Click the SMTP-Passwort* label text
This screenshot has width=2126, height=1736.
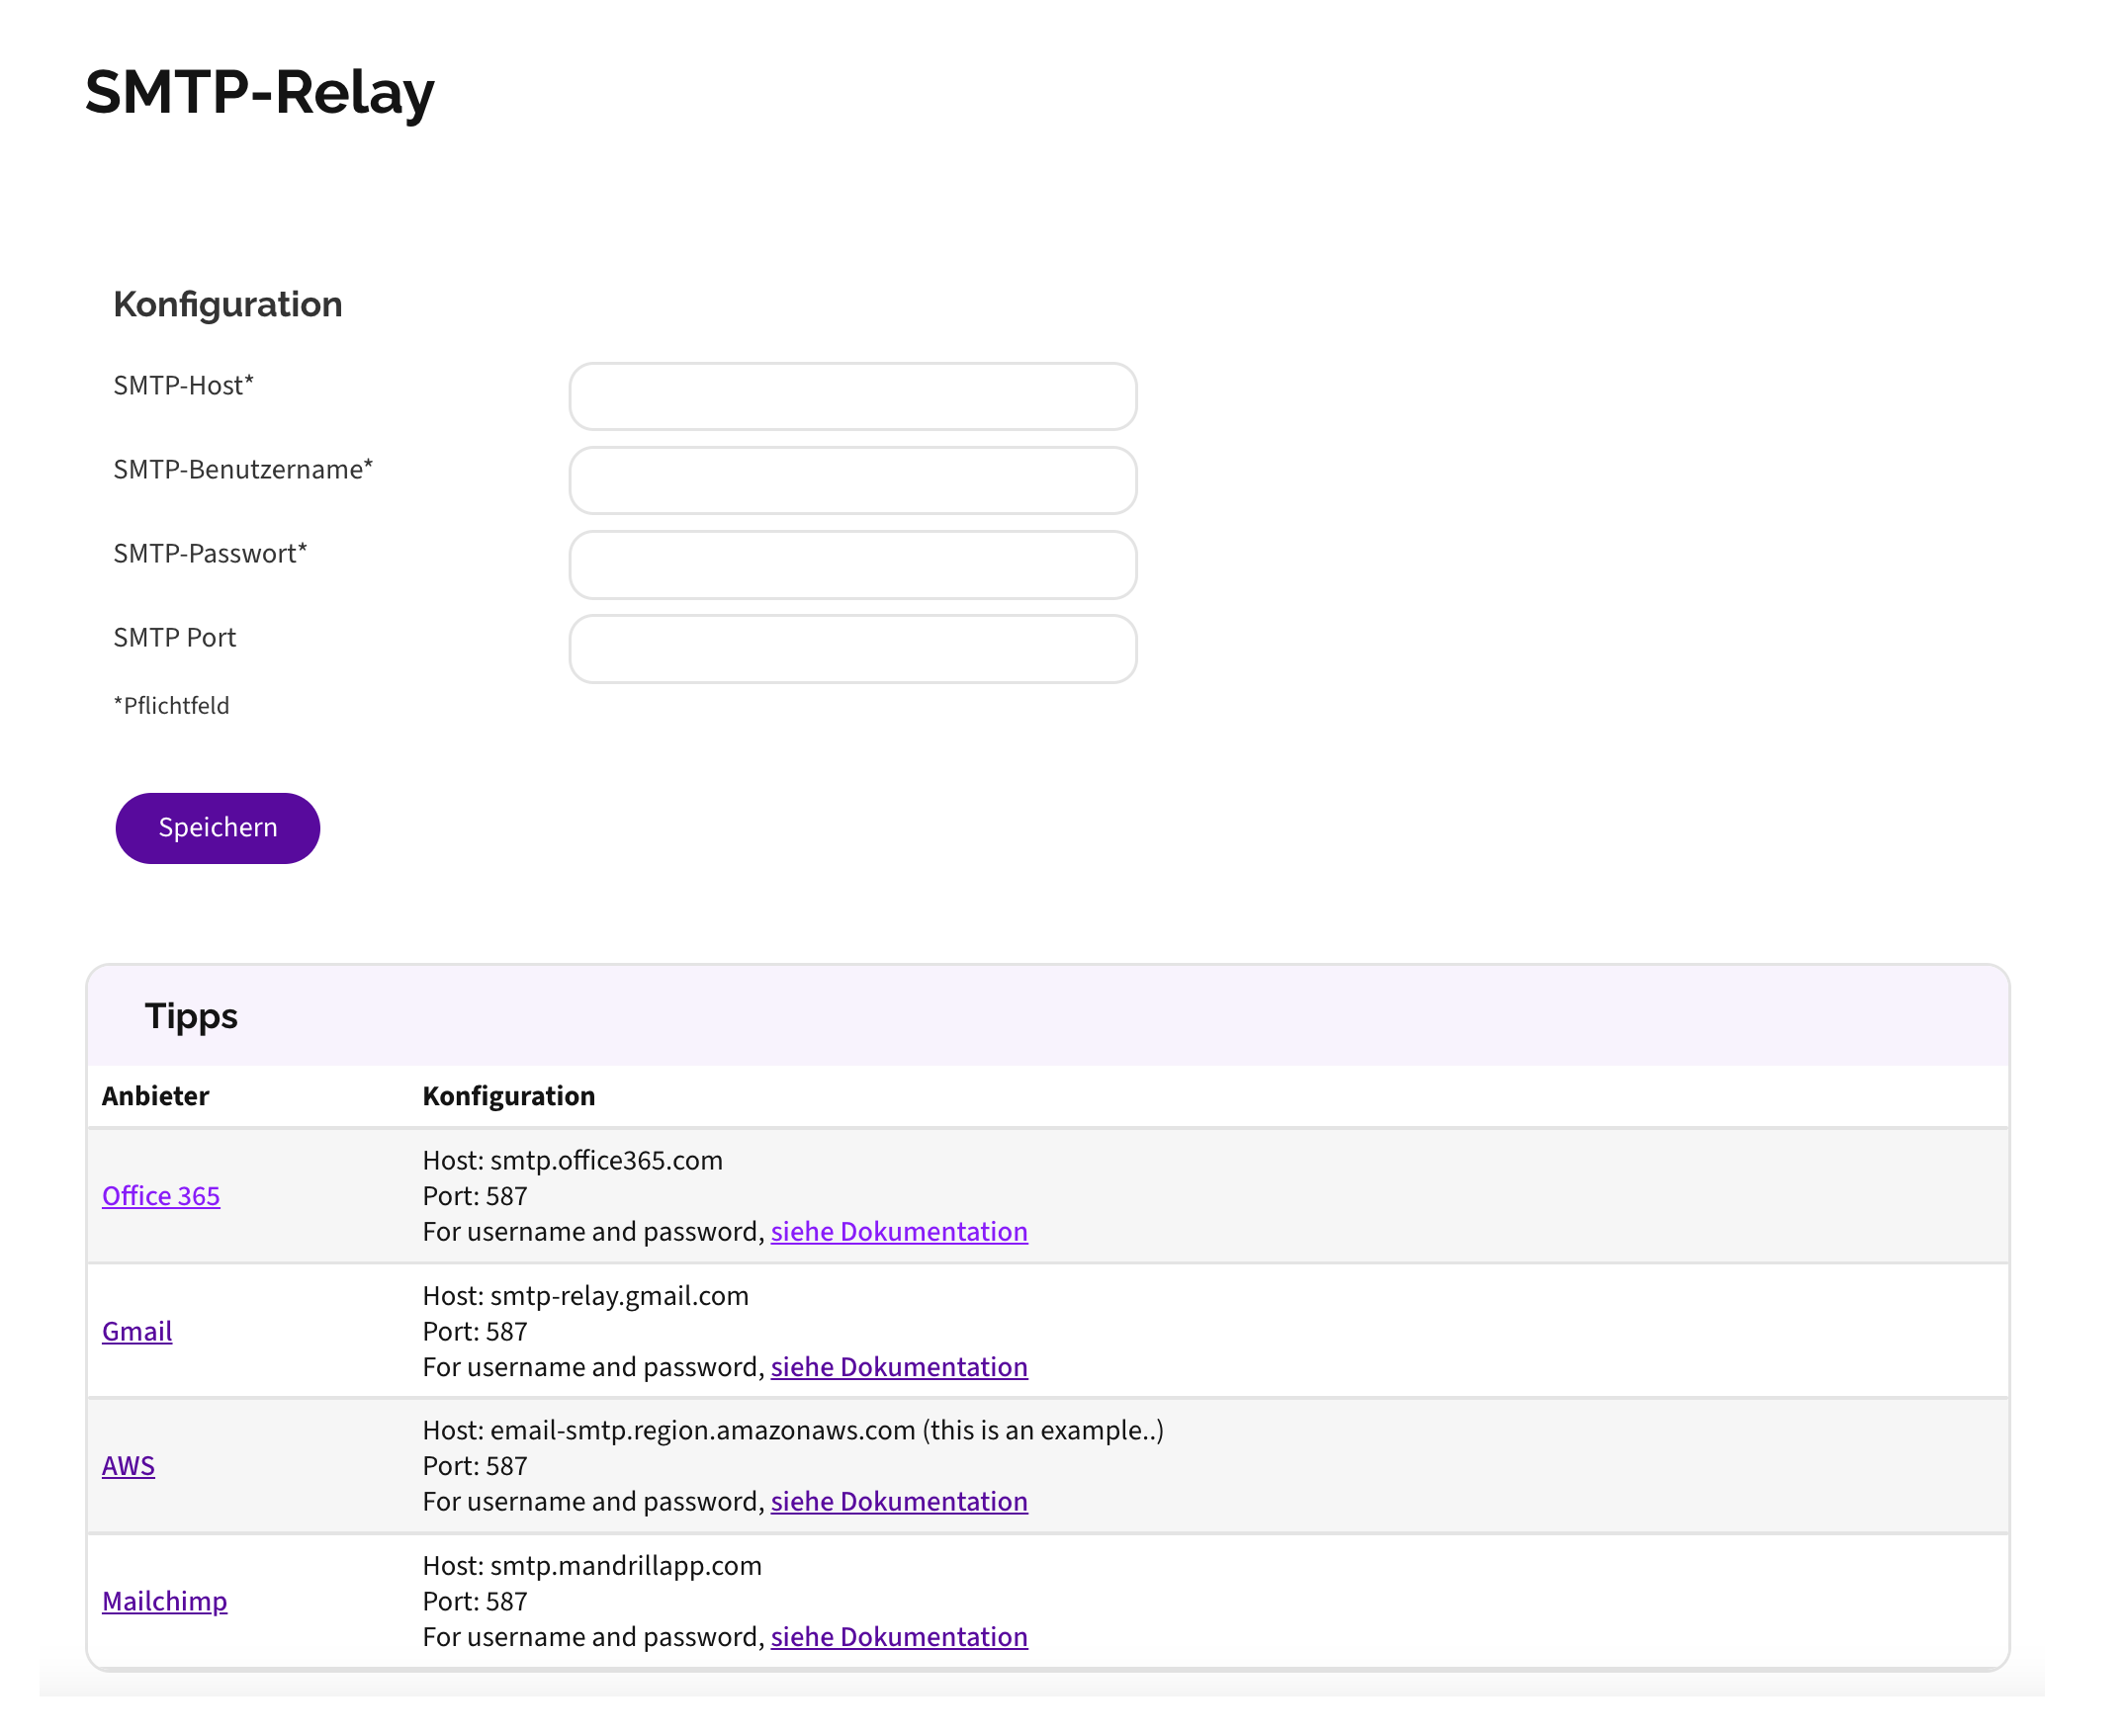pos(210,554)
